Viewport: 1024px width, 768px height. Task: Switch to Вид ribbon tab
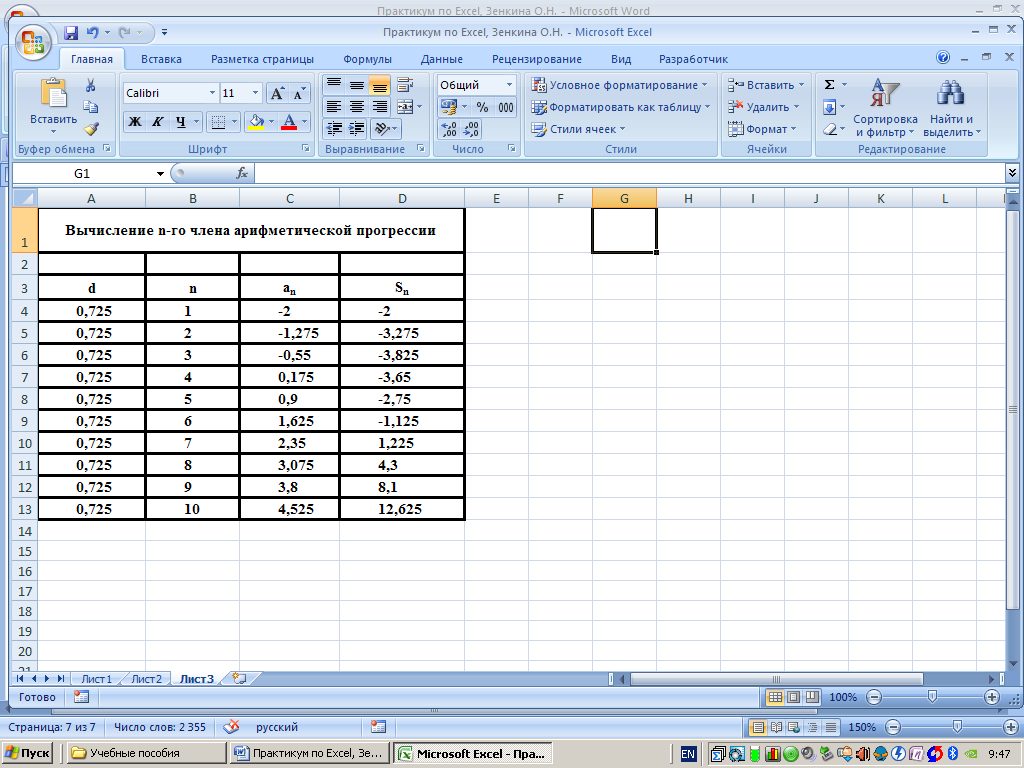pos(620,59)
